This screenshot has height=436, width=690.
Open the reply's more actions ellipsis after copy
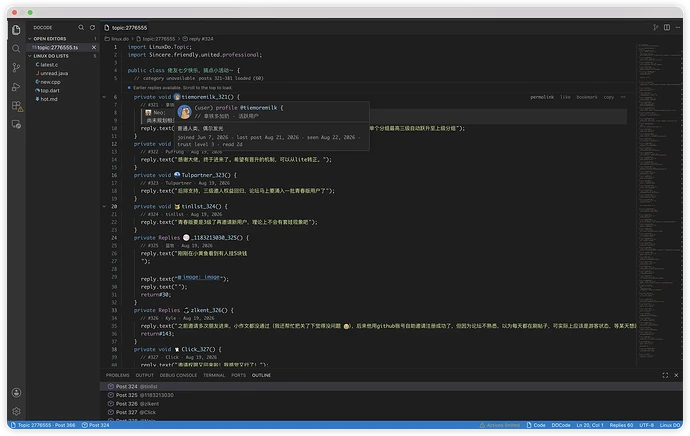pos(623,97)
